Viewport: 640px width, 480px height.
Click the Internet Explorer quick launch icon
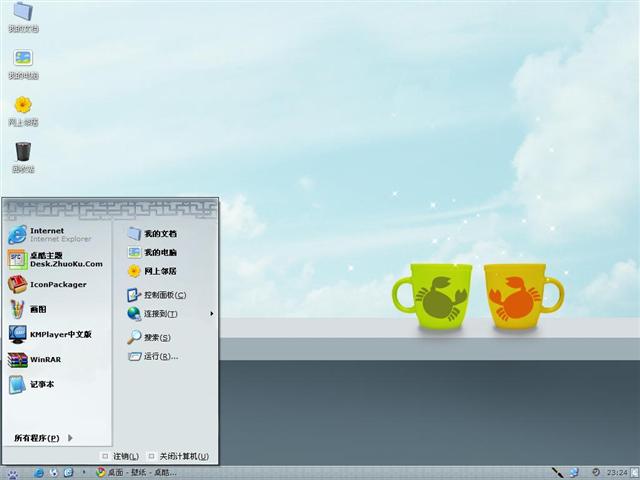click(39, 473)
